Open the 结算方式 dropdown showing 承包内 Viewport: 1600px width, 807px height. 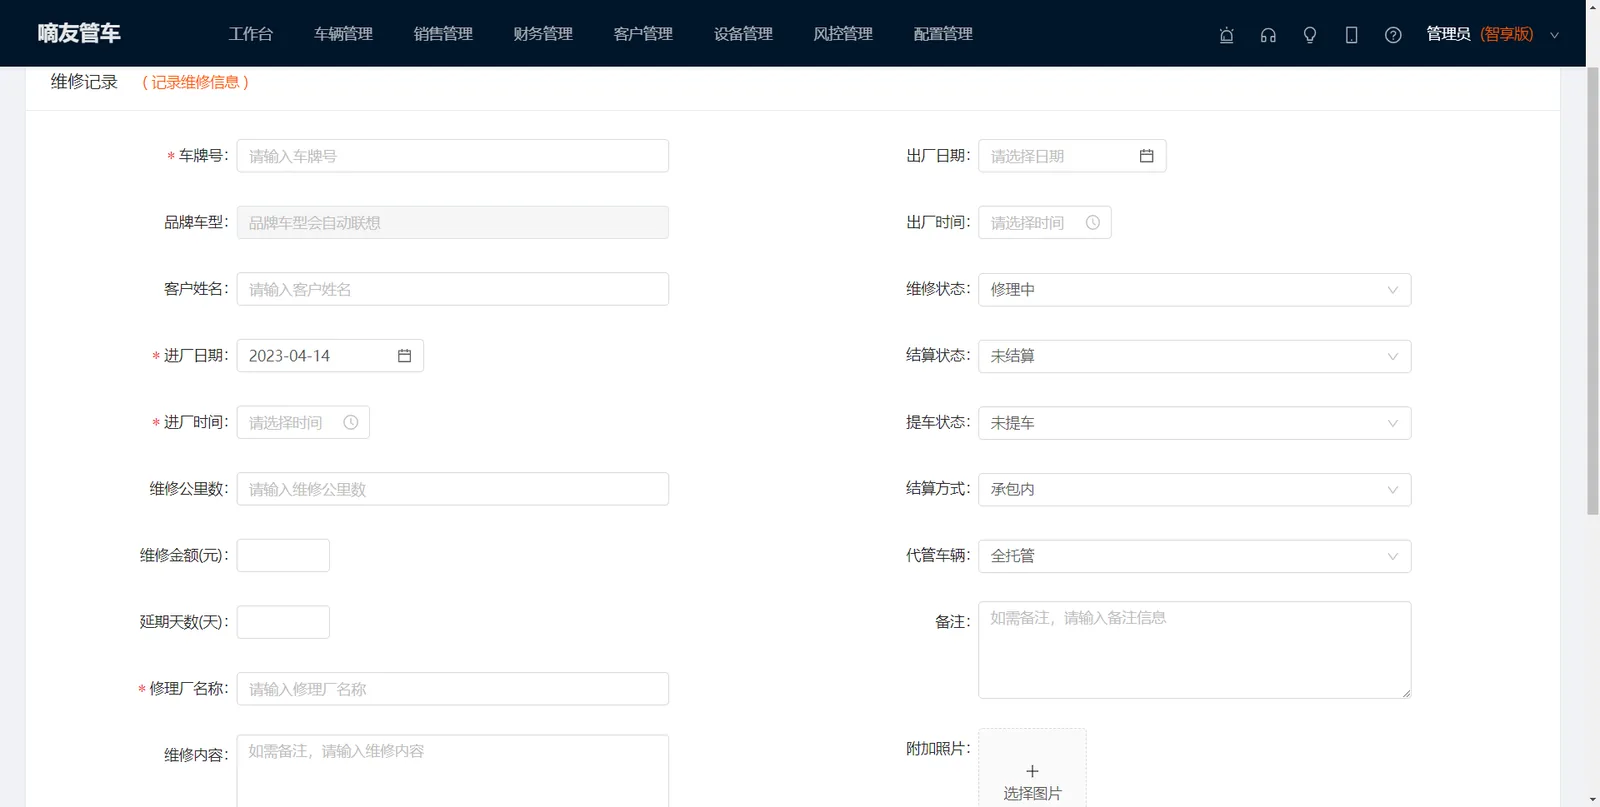1195,490
